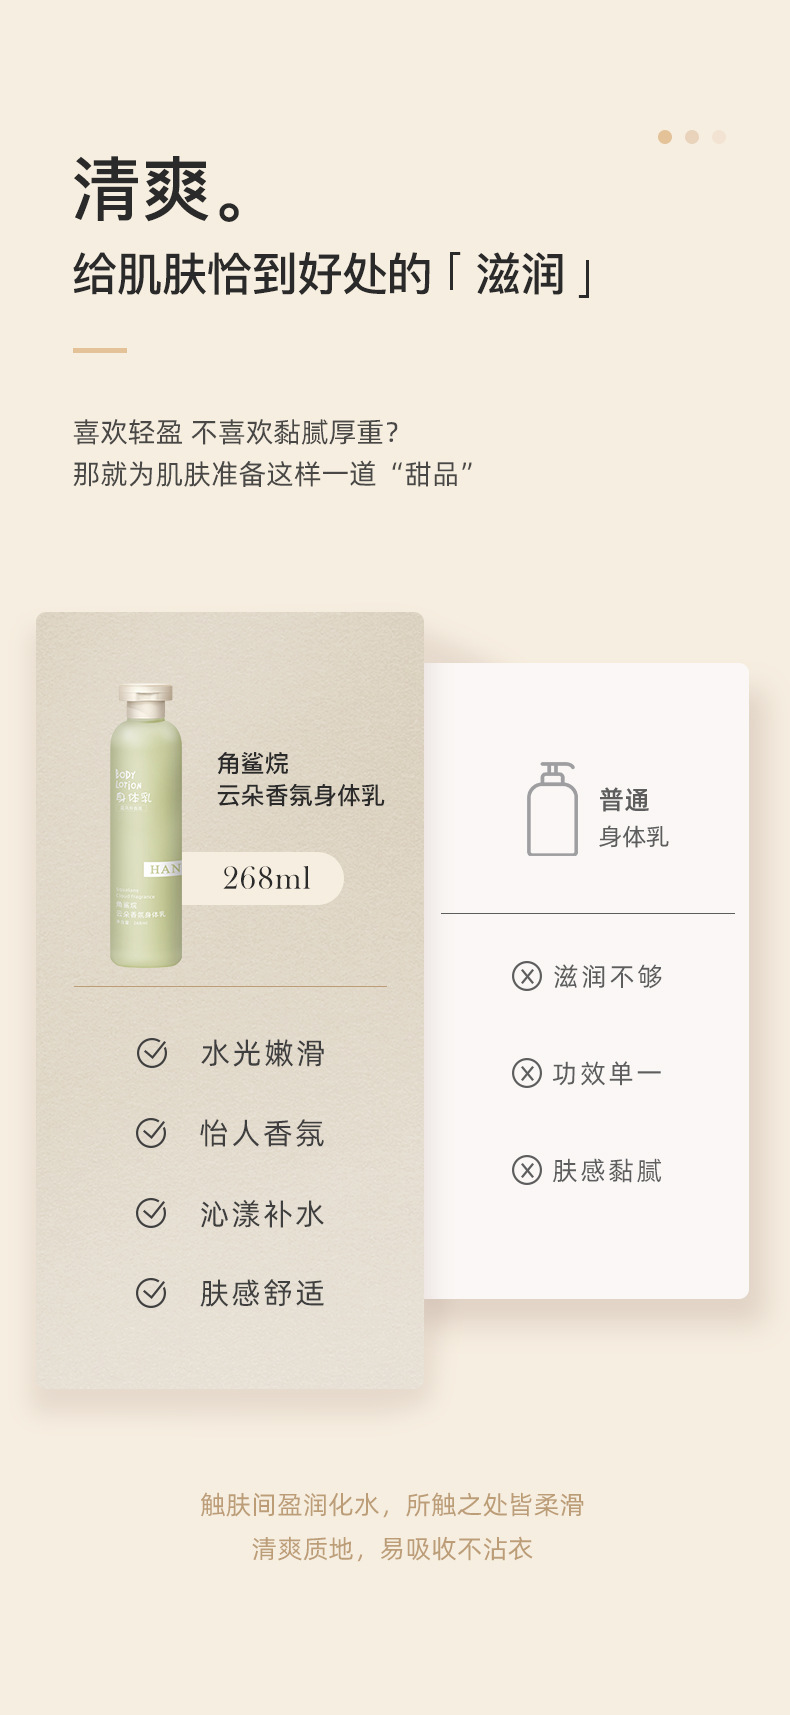Click the short orange divider line
The height and width of the screenshot is (1715, 790).
coord(100,350)
